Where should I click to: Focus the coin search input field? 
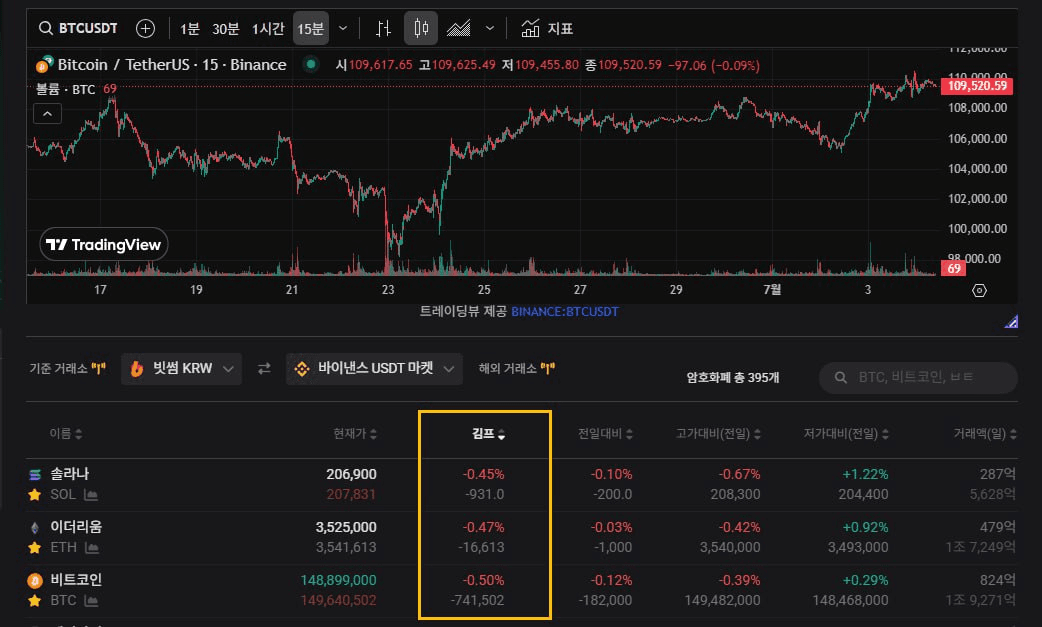918,377
